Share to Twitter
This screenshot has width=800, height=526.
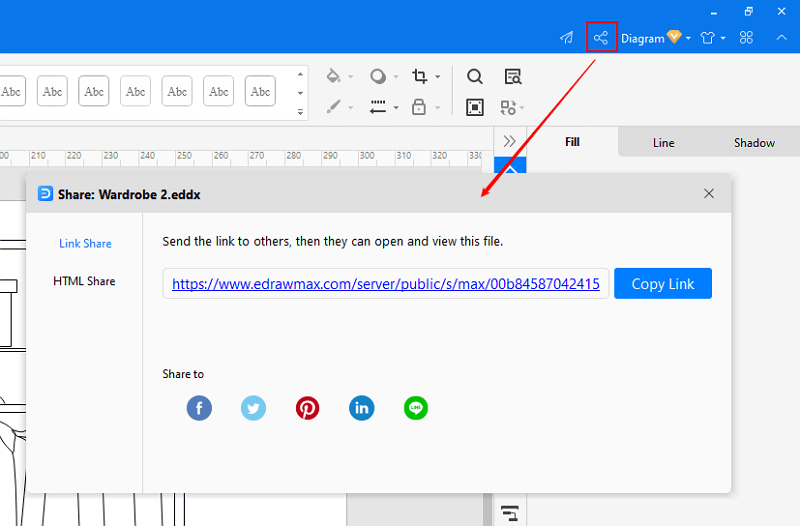253,408
